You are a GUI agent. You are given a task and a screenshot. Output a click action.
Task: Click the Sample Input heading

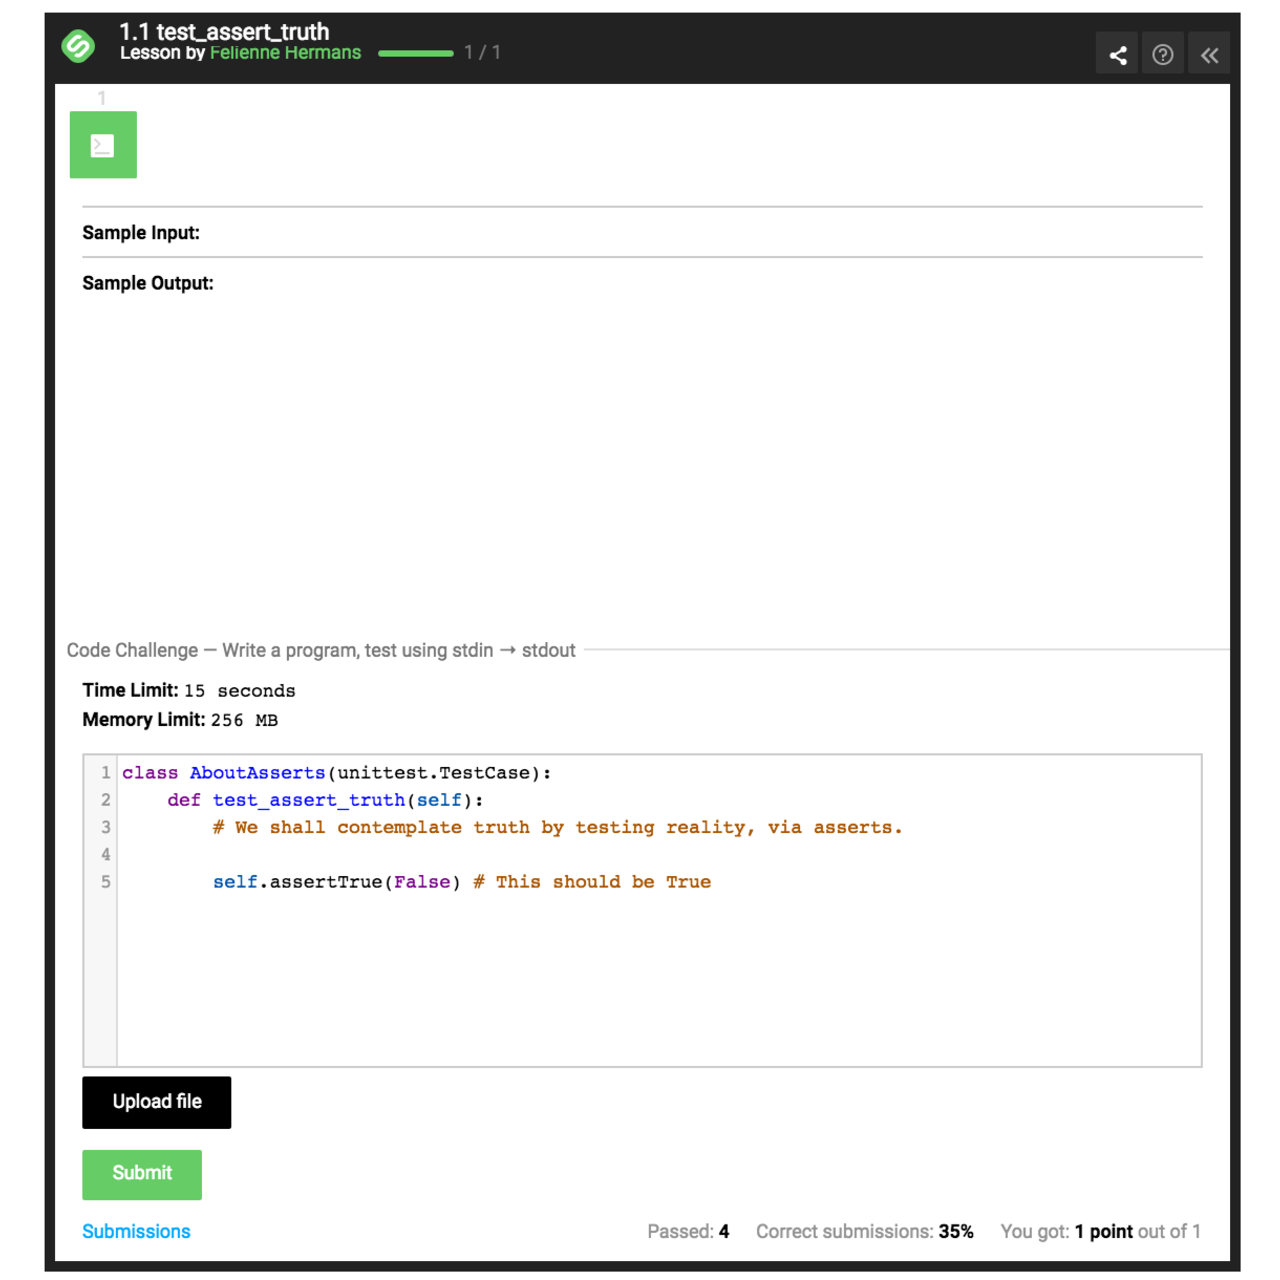pyautogui.click(x=141, y=233)
